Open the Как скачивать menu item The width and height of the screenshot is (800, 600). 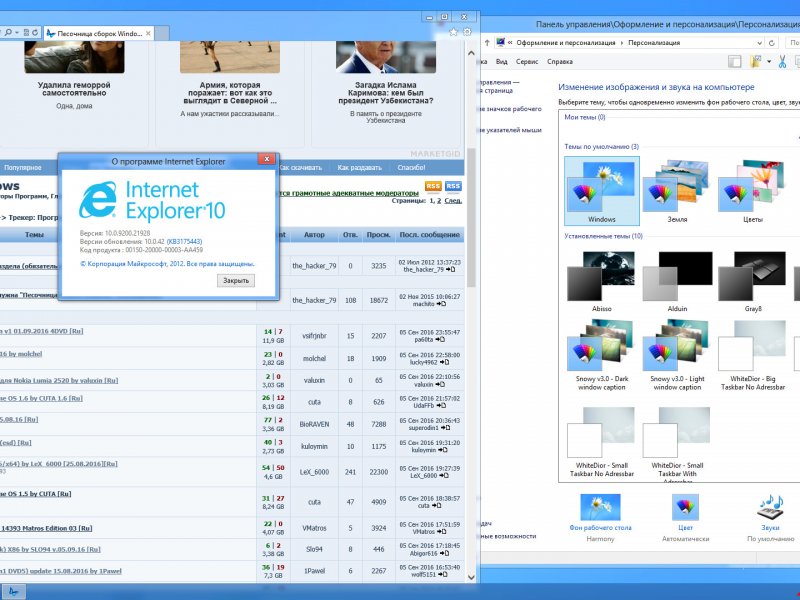coord(300,167)
